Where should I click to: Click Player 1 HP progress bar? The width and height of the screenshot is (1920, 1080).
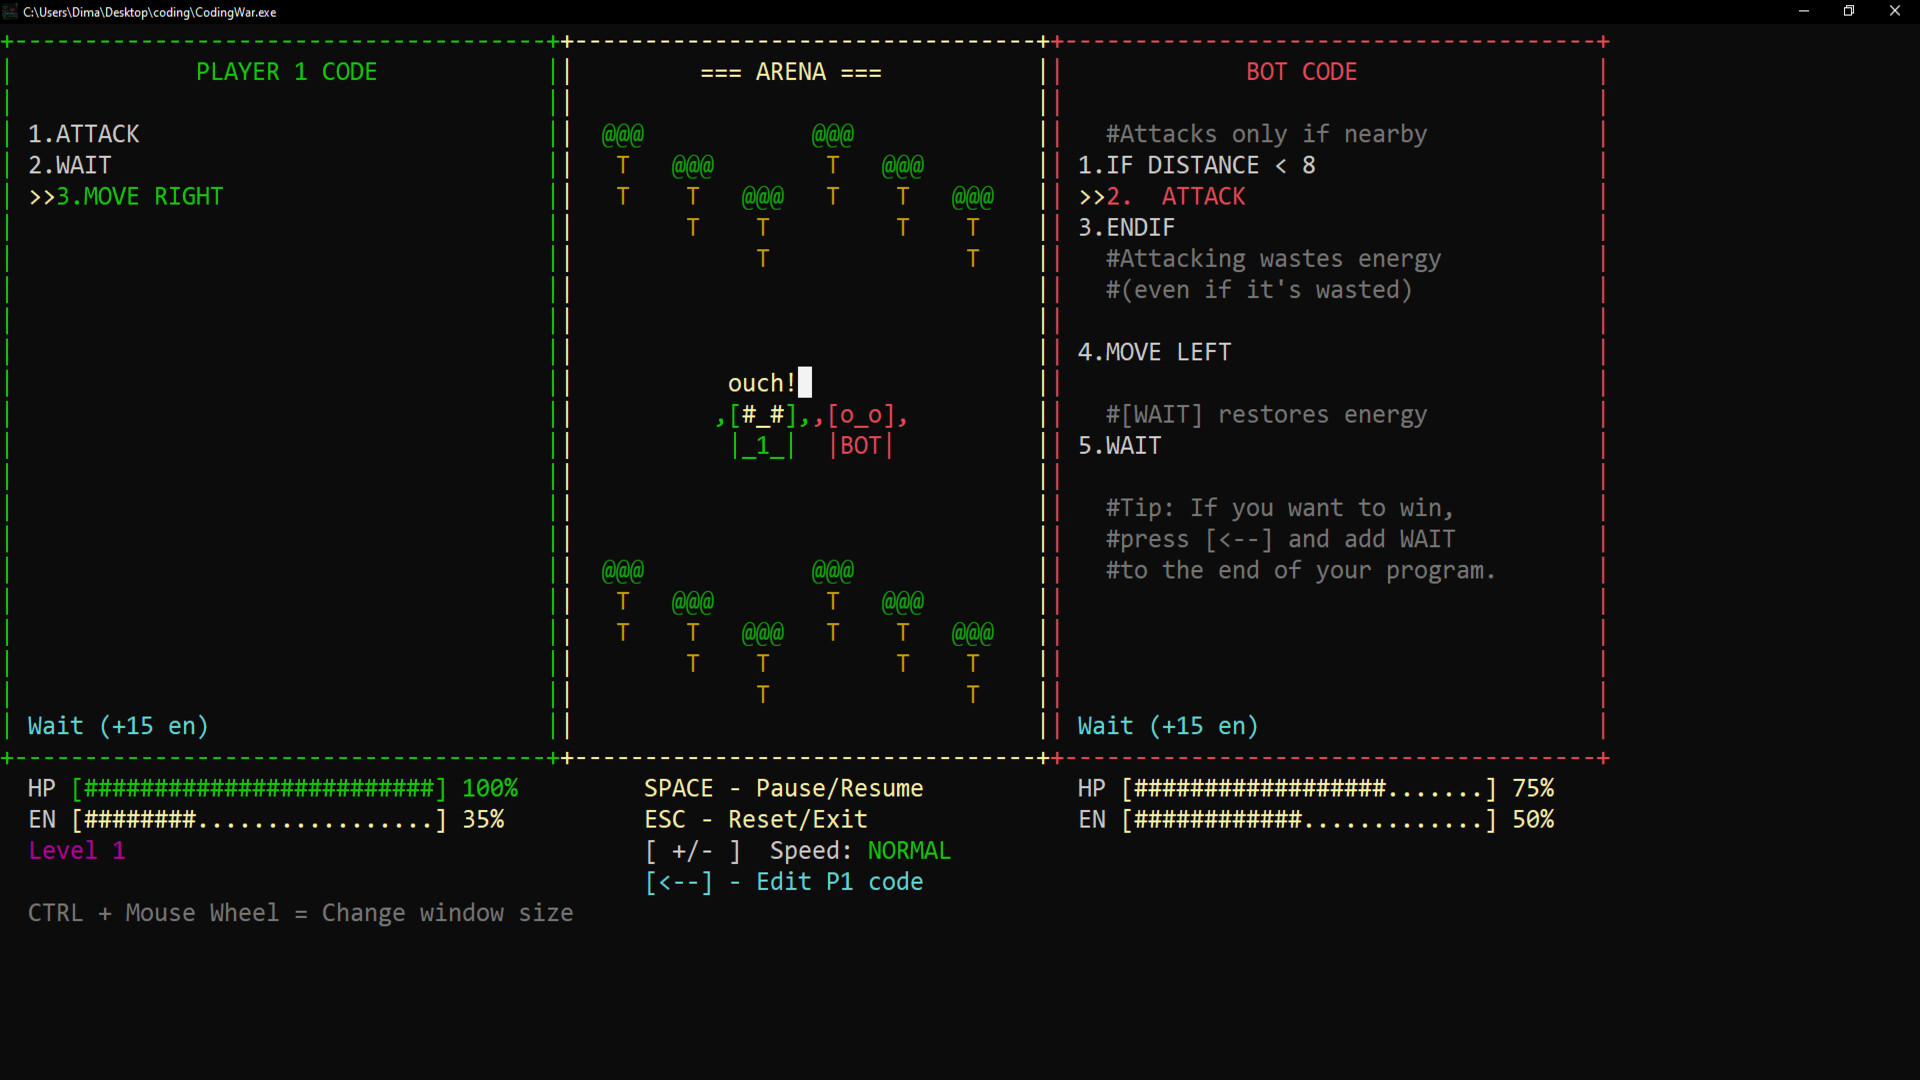coord(259,788)
